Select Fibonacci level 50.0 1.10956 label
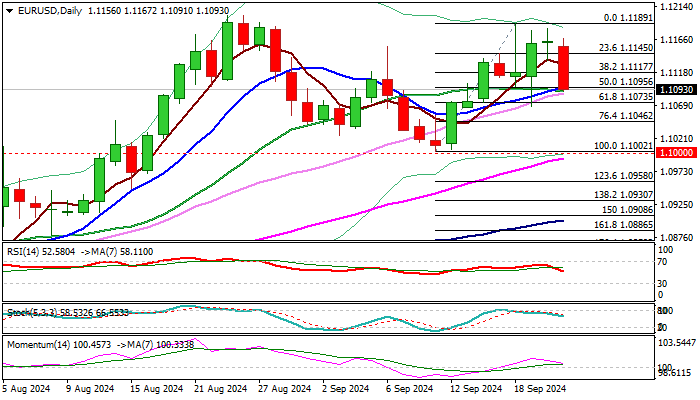700x400 pixels. [x=626, y=82]
